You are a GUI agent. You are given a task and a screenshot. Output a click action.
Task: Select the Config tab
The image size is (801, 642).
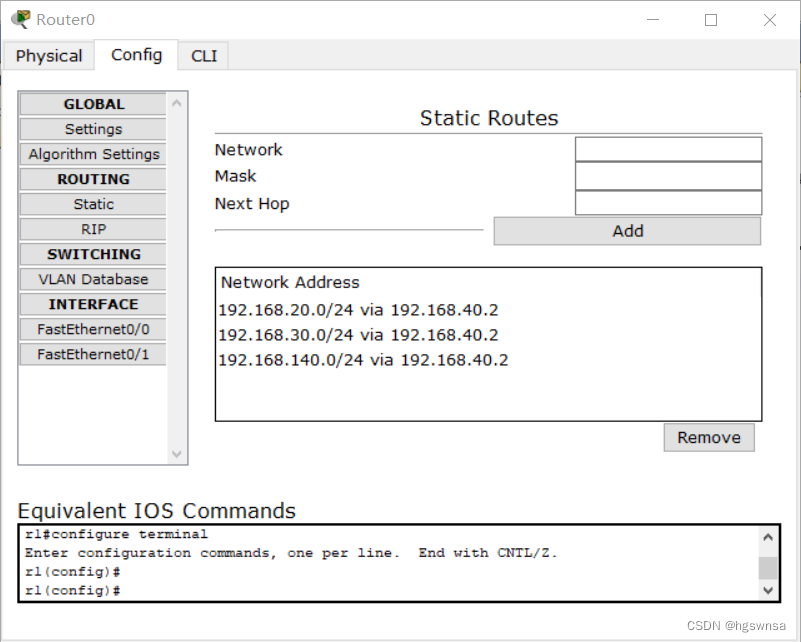[137, 55]
